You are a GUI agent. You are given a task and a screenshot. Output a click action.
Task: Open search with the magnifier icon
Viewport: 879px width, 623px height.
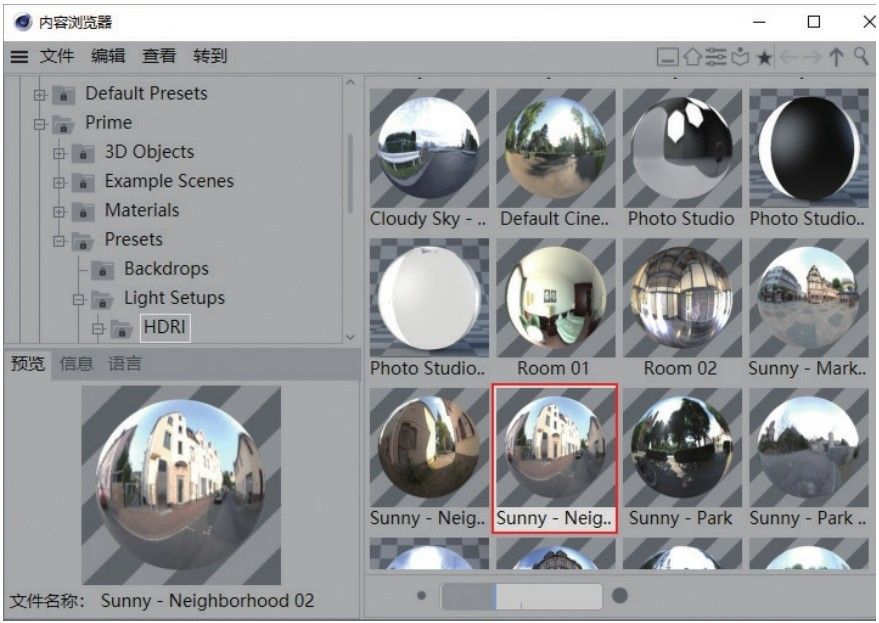point(861,56)
